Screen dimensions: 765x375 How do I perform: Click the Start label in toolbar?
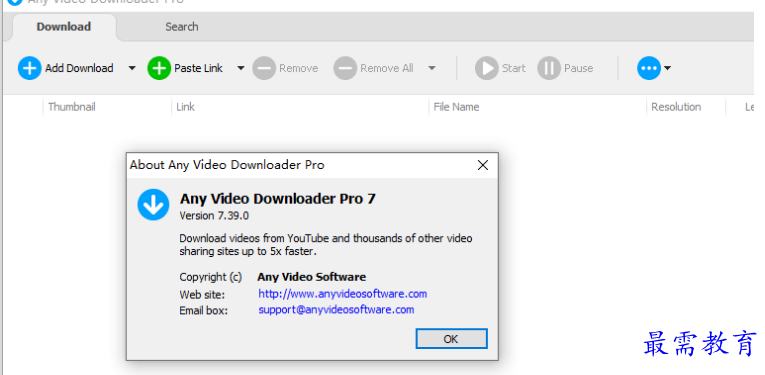pos(513,68)
